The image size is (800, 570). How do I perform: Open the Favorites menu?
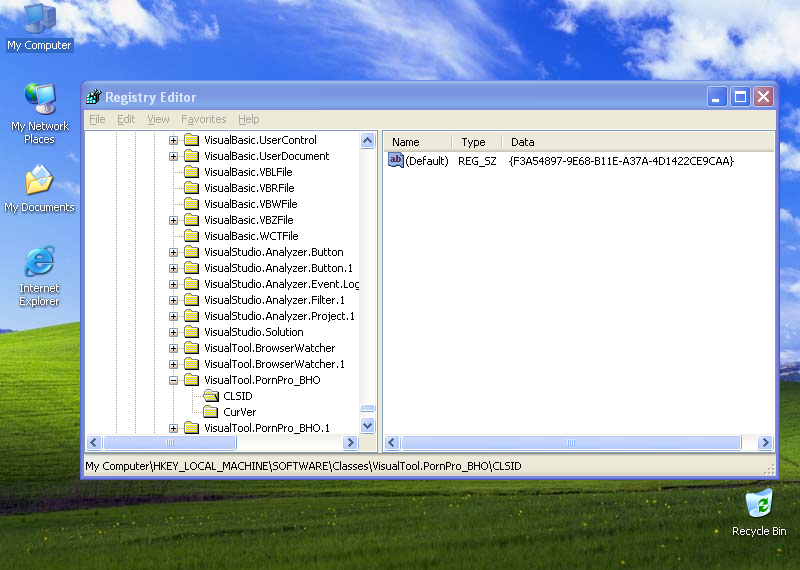tap(204, 119)
